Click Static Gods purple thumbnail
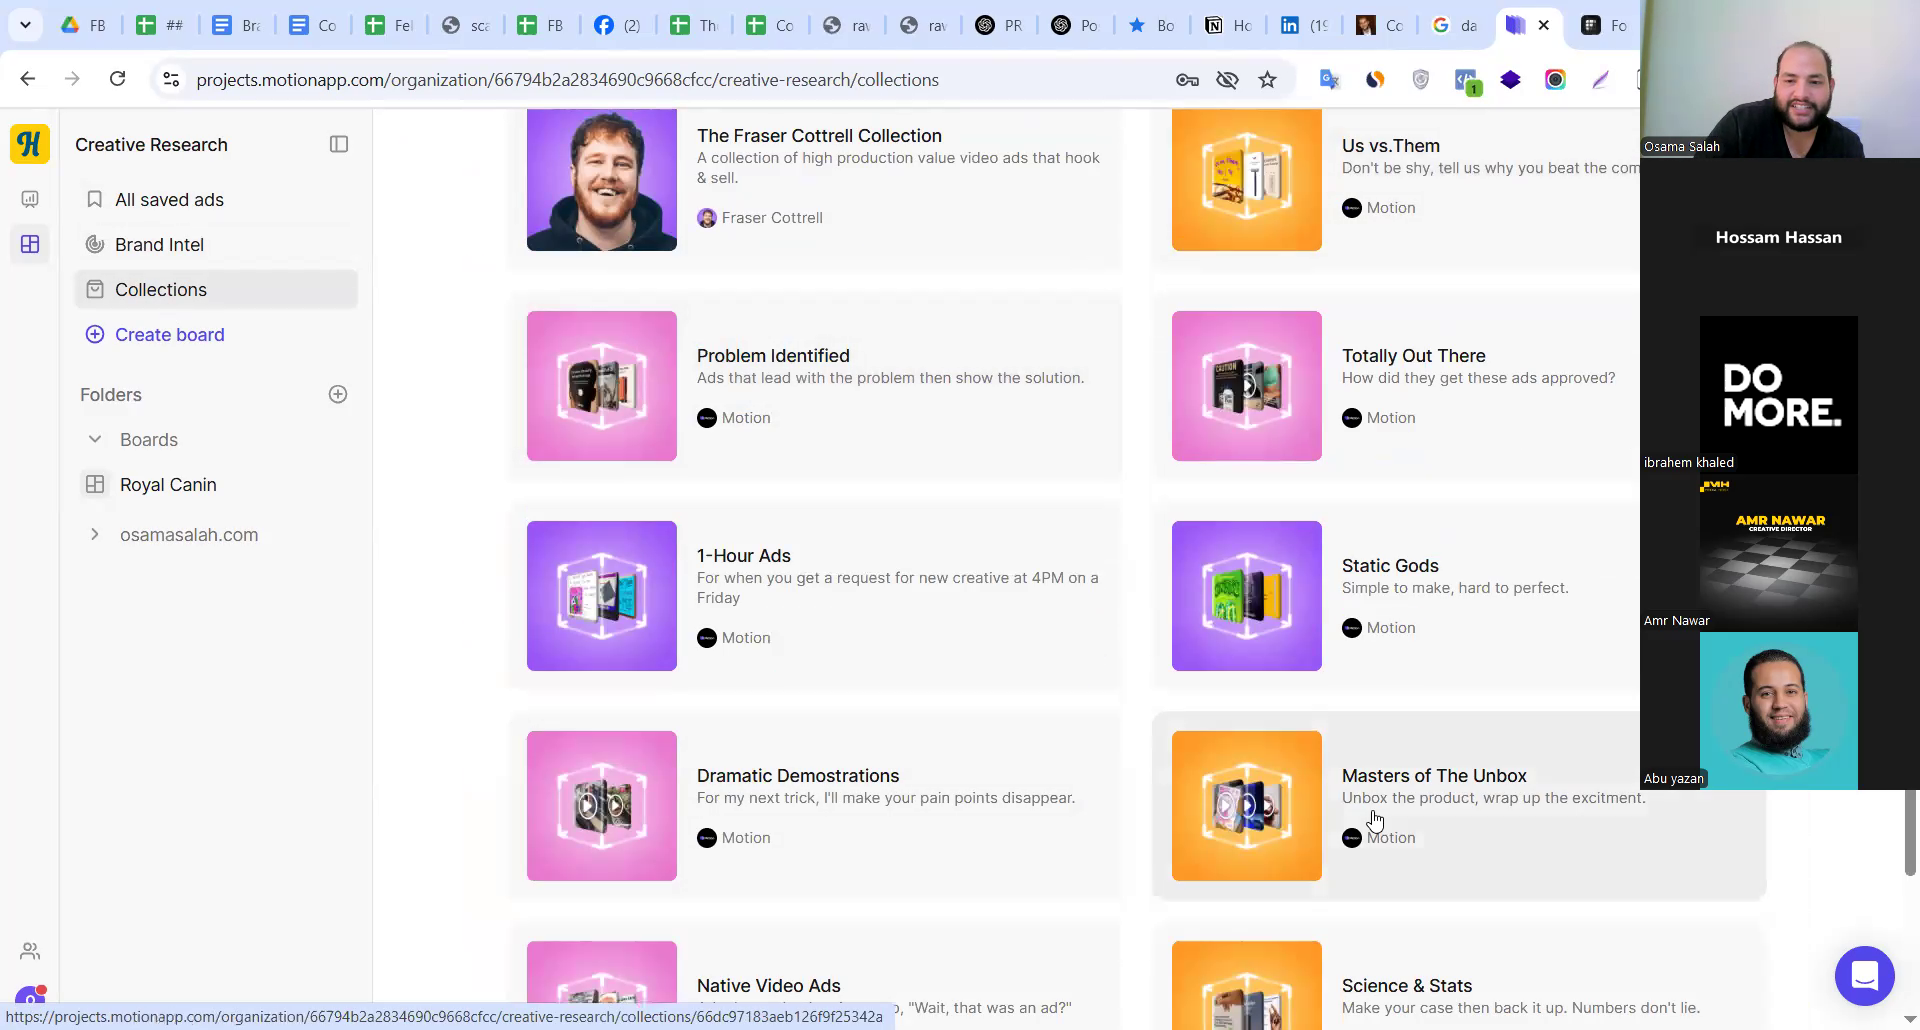1920x1030 pixels. (1247, 596)
